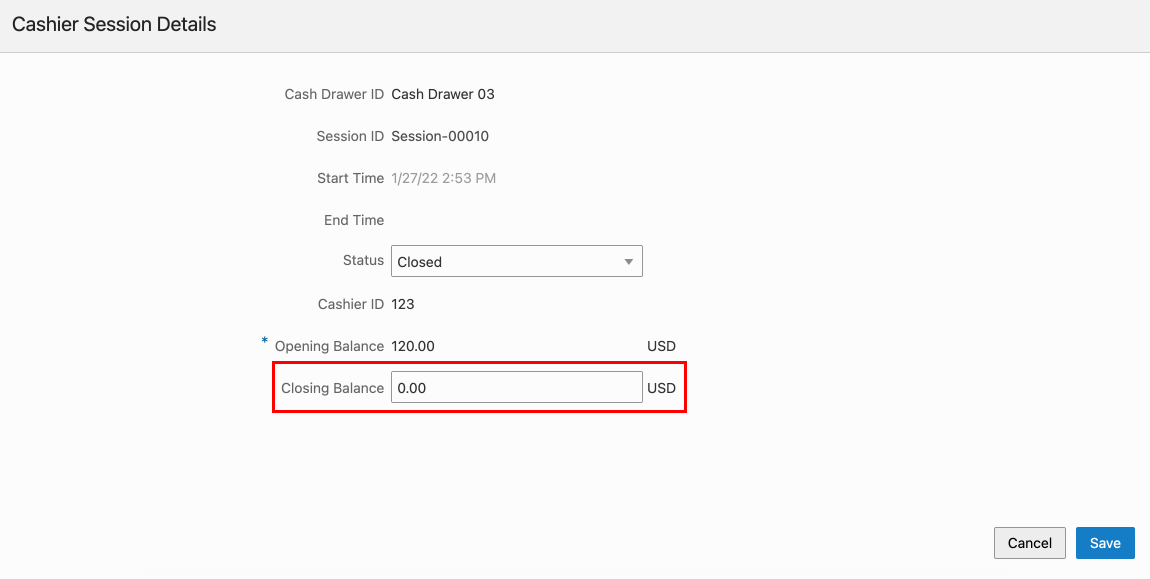Click the USD label beside Opening Balance

(x=661, y=346)
